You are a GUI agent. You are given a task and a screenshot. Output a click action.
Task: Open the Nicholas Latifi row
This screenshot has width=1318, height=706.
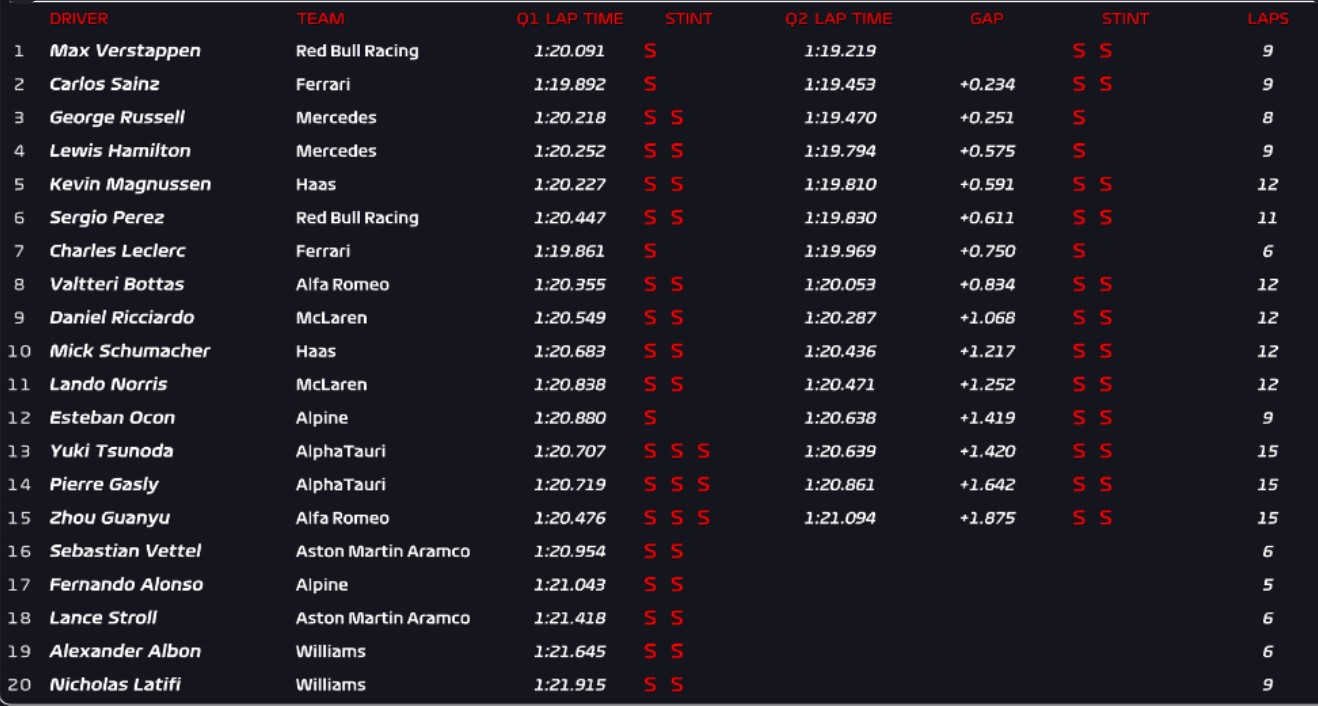coord(115,685)
